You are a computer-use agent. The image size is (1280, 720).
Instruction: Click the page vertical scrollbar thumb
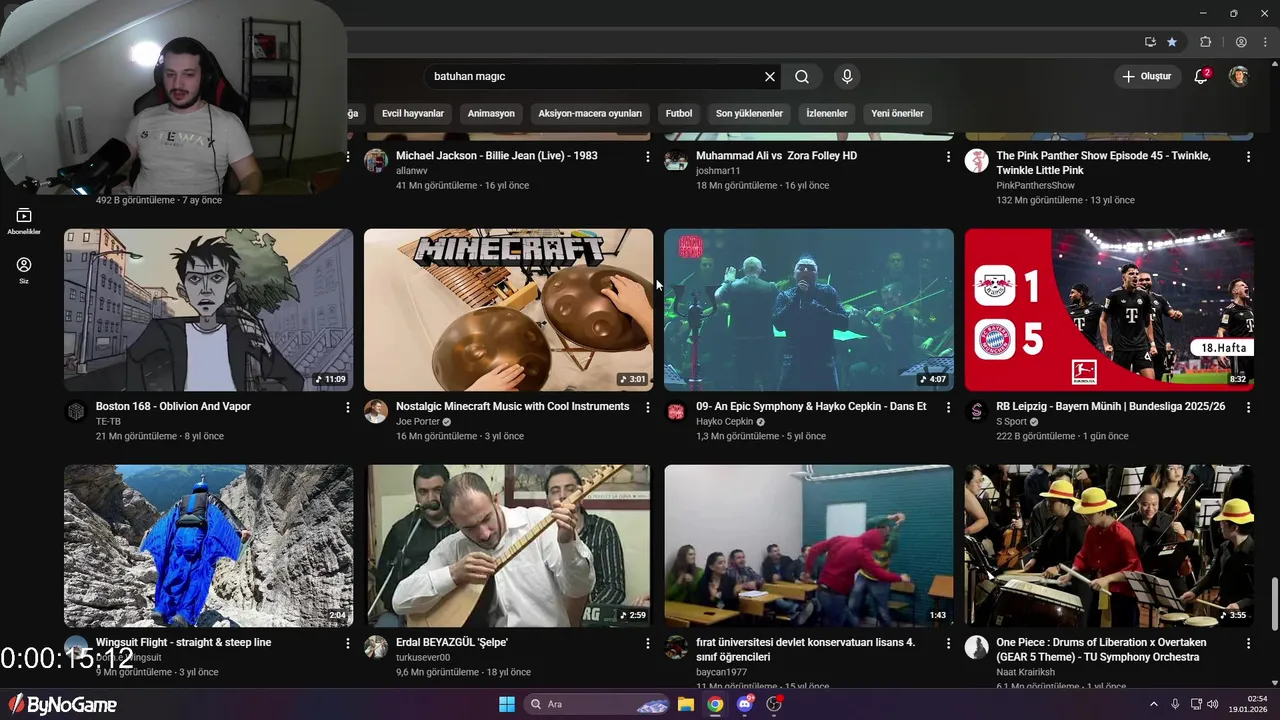click(1273, 605)
